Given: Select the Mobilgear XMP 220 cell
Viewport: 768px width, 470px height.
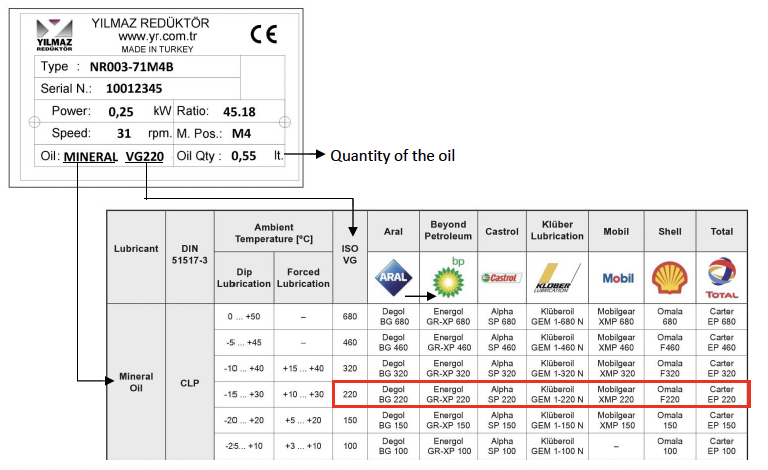Looking at the screenshot, I should [616, 393].
